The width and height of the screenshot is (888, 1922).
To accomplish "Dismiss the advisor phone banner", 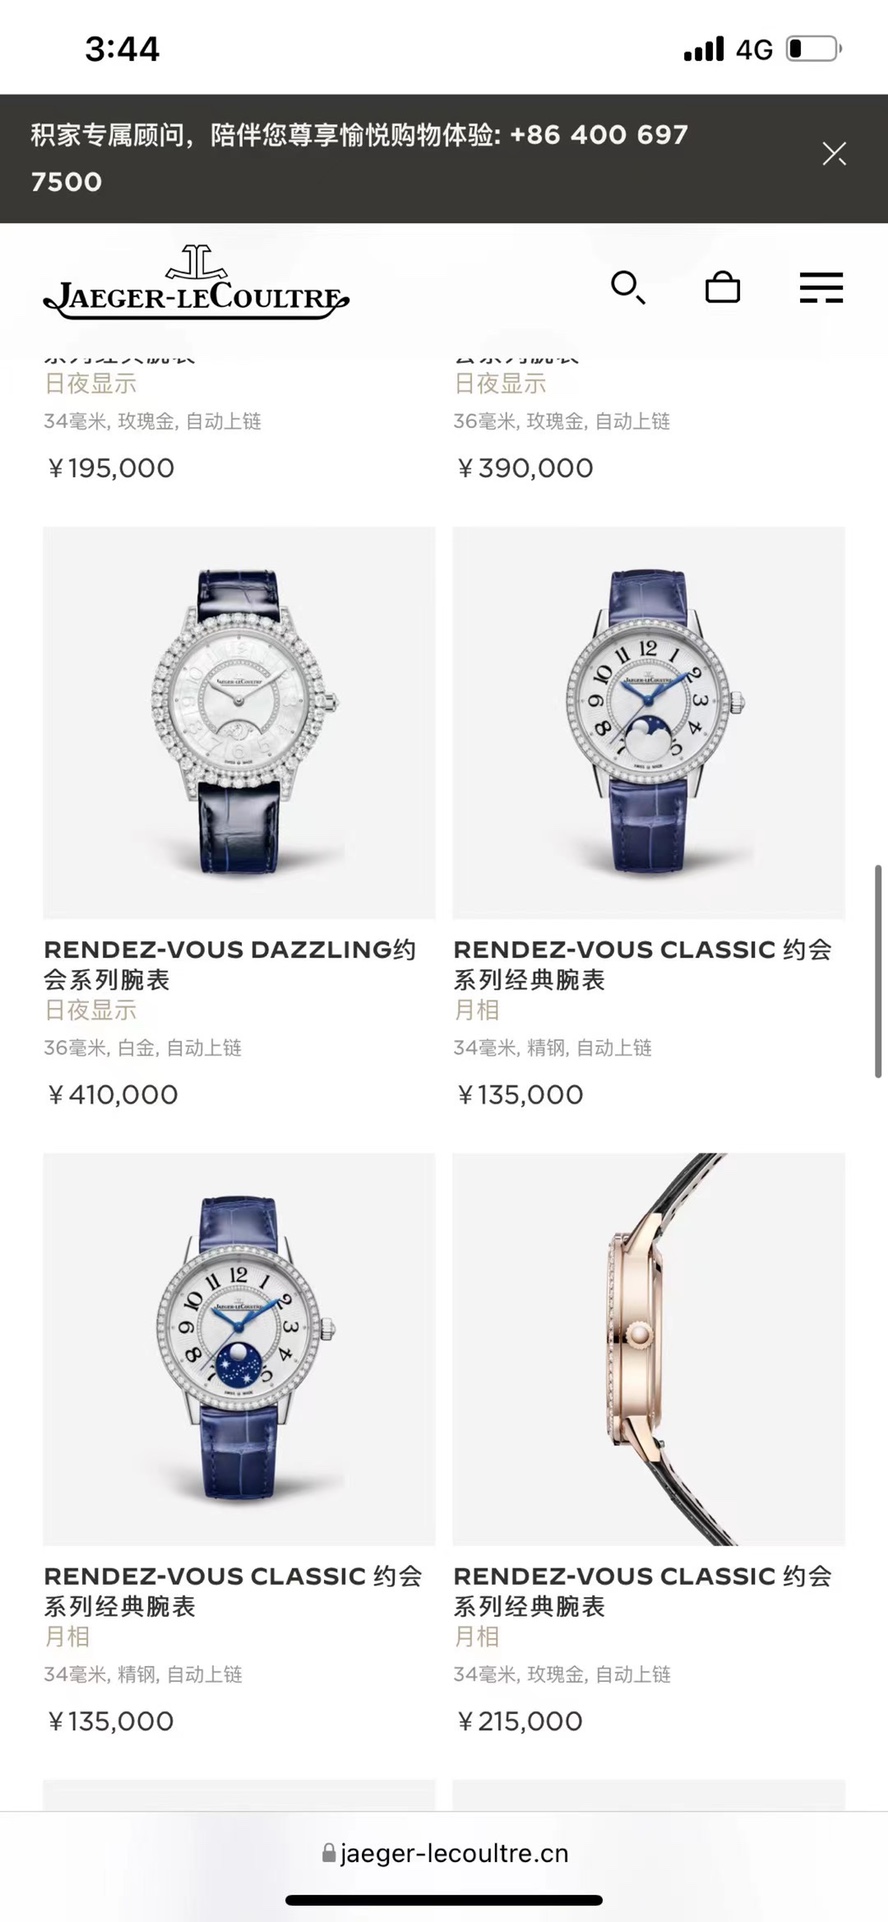I will click(834, 153).
